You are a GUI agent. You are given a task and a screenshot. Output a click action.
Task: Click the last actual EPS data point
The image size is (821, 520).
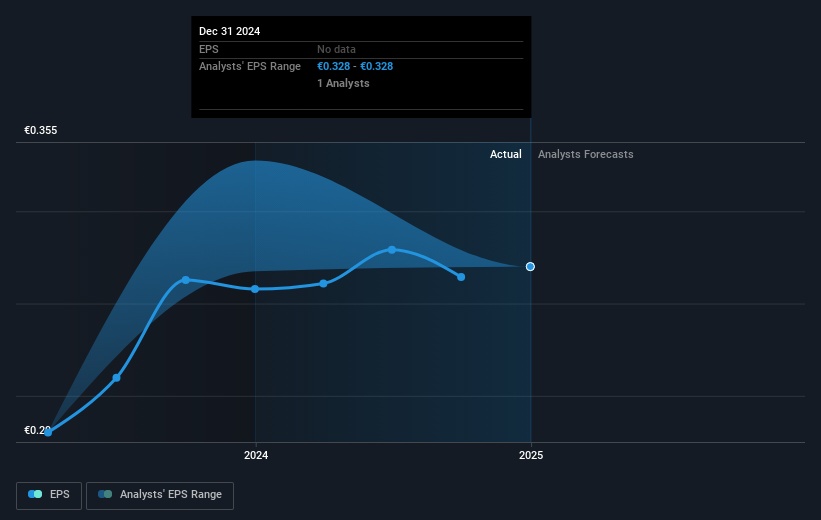click(461, 277)
